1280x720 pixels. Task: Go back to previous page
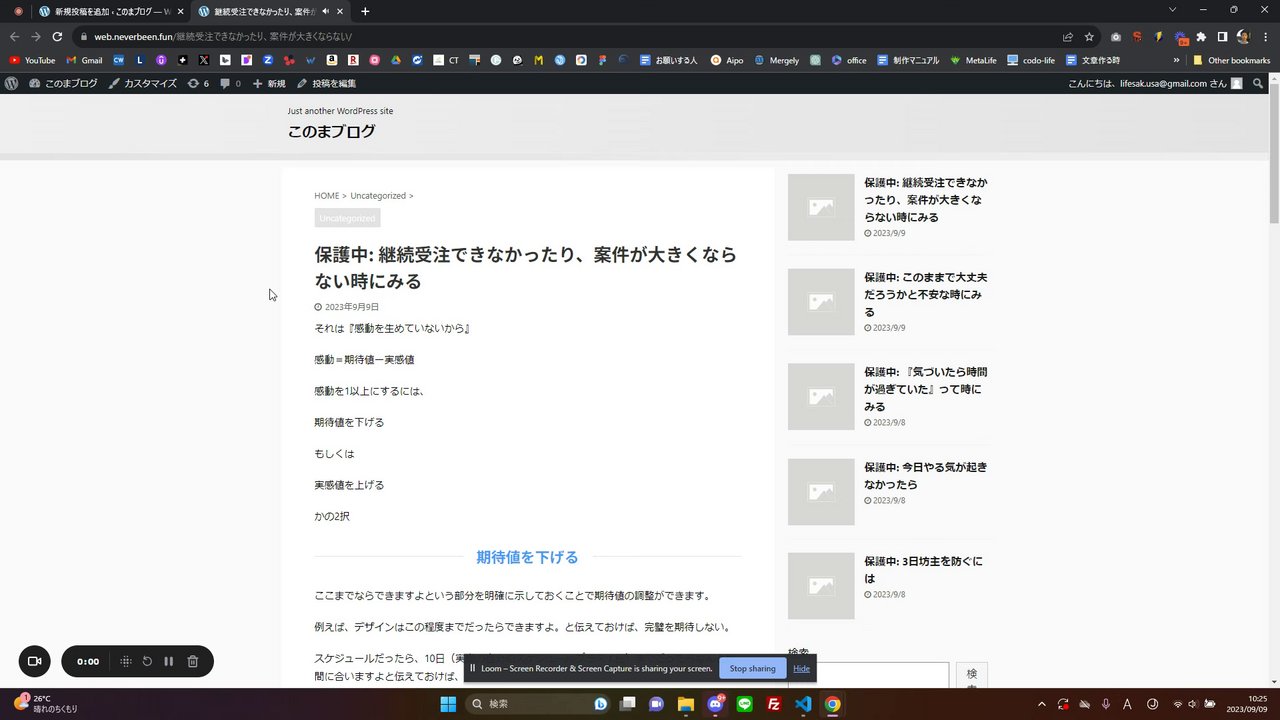(14, 36)
